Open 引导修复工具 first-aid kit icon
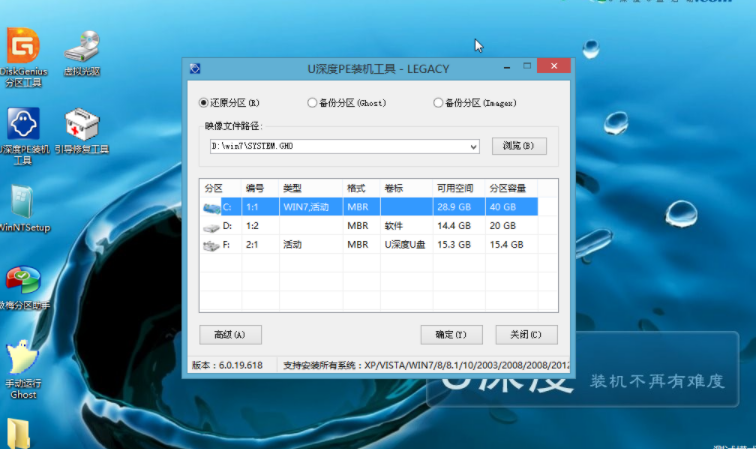756x449 pixels. tap(81, 127)
